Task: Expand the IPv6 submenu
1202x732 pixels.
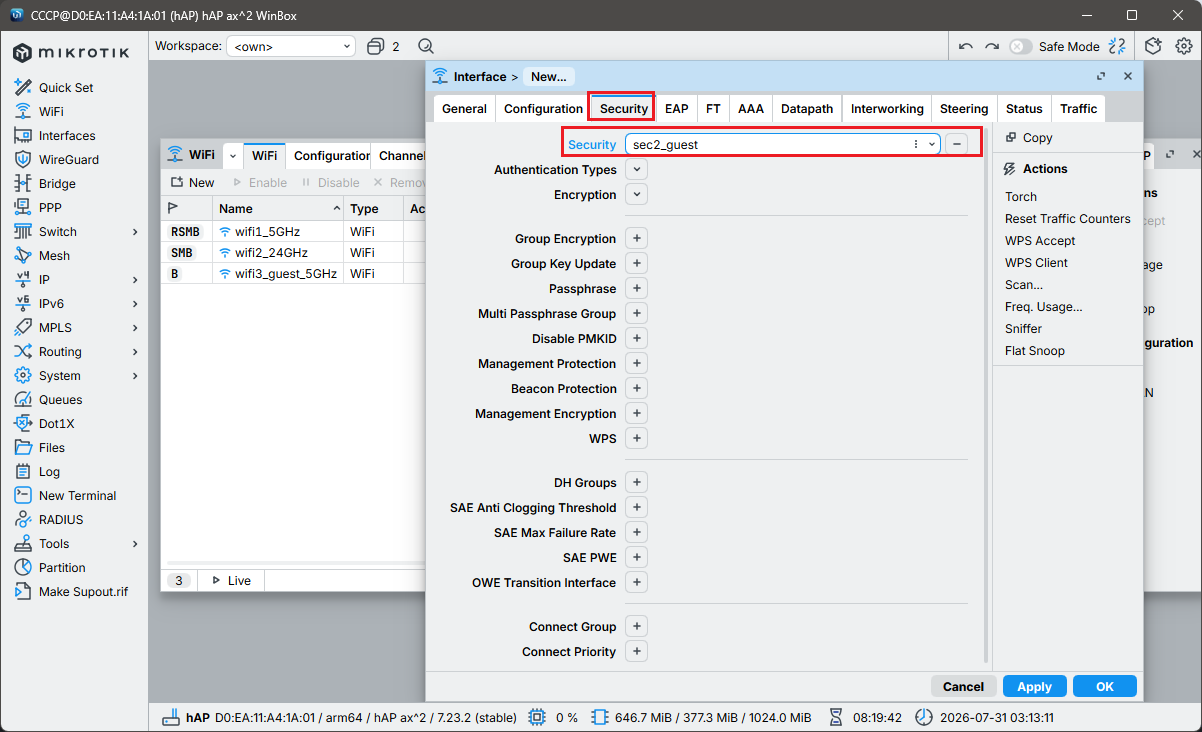Action: pyautogui.click(x=135, y=304)
